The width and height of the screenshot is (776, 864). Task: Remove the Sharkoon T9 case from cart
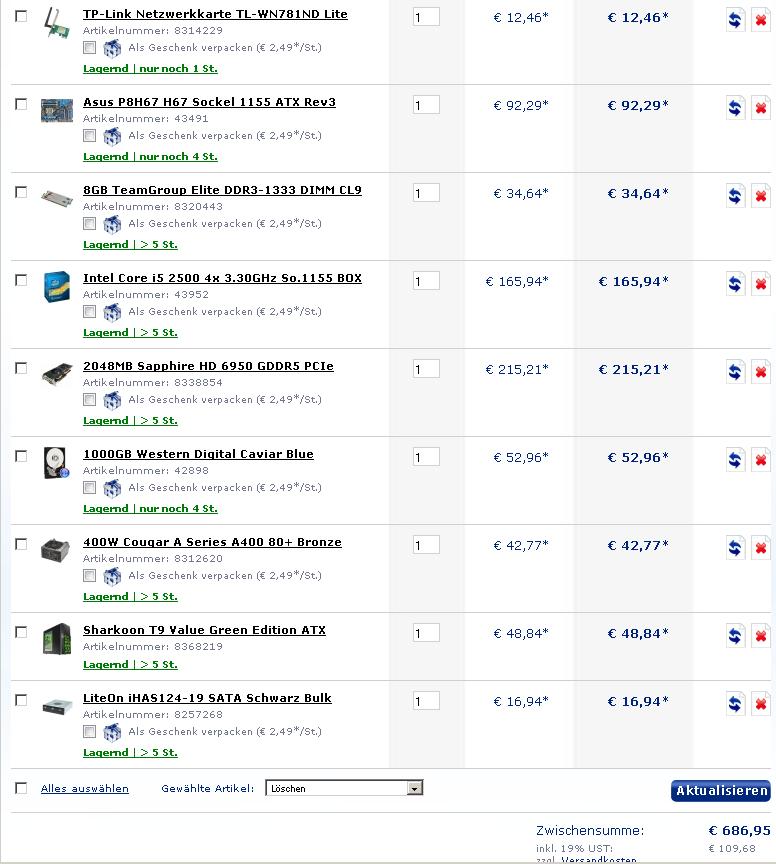coord(761,636)
